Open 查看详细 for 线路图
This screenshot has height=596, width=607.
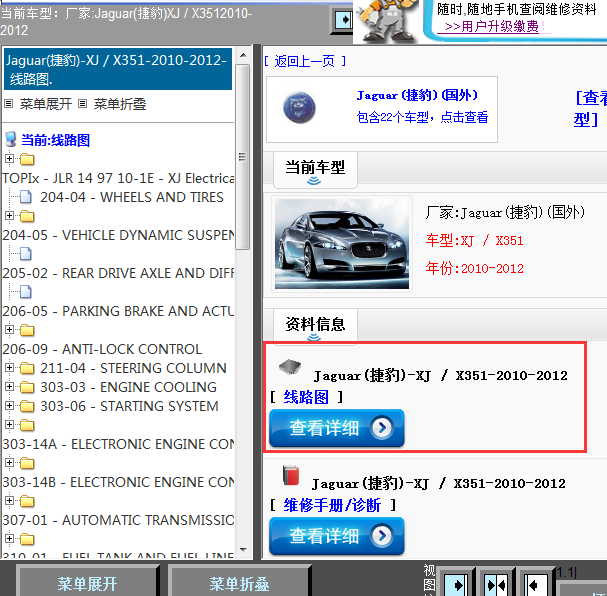[337, 428]
